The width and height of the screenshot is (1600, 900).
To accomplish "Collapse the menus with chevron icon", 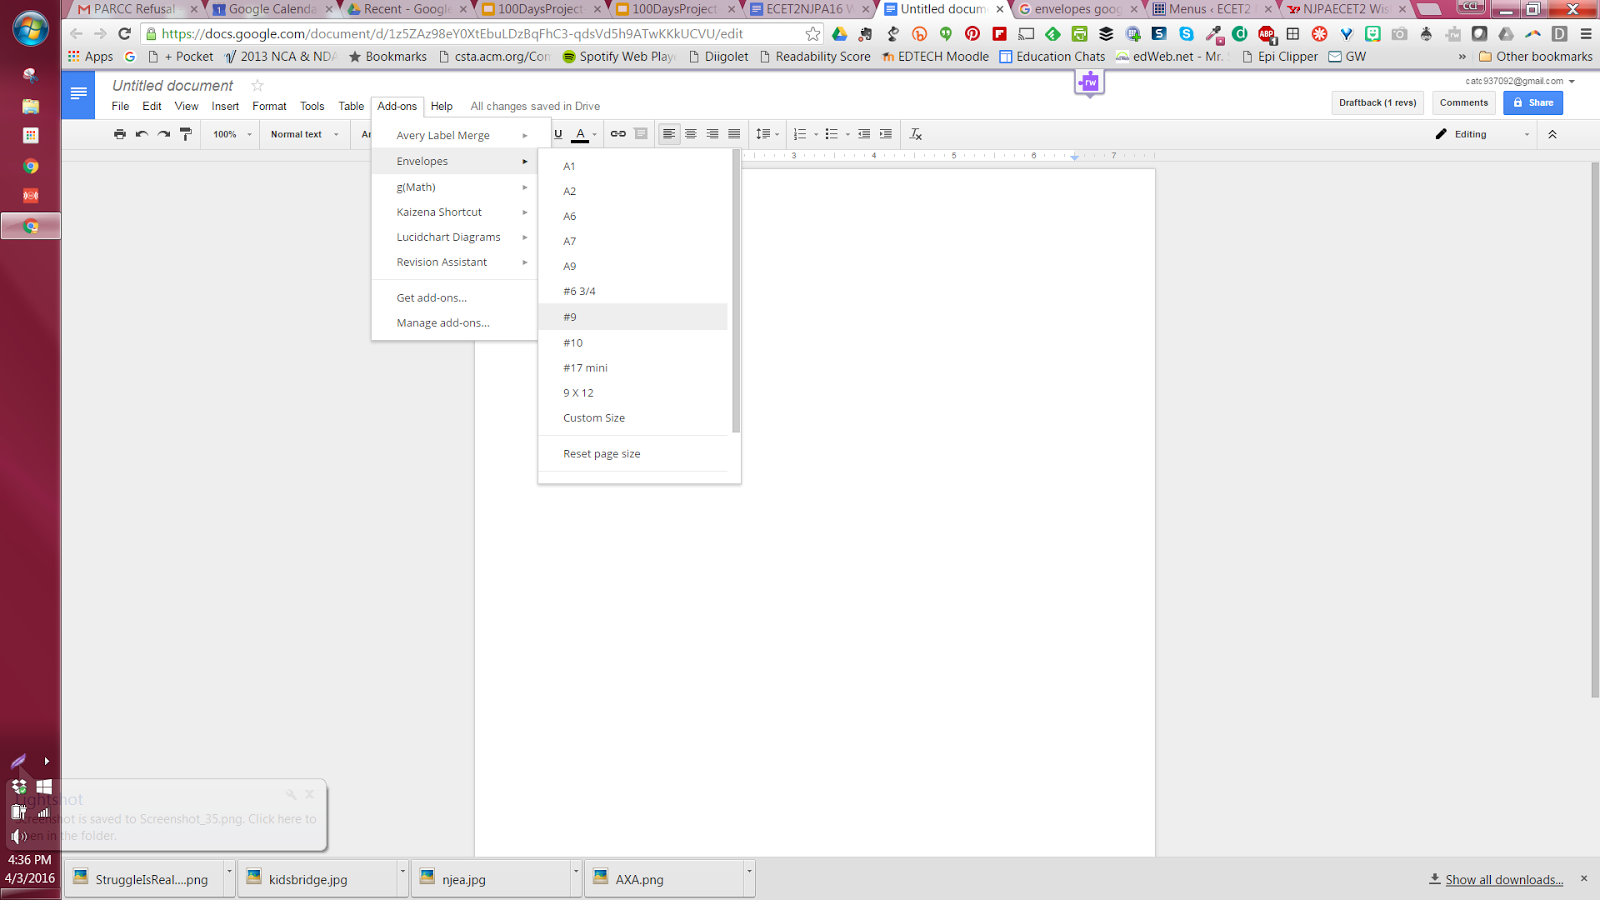I will [1552, 134].
